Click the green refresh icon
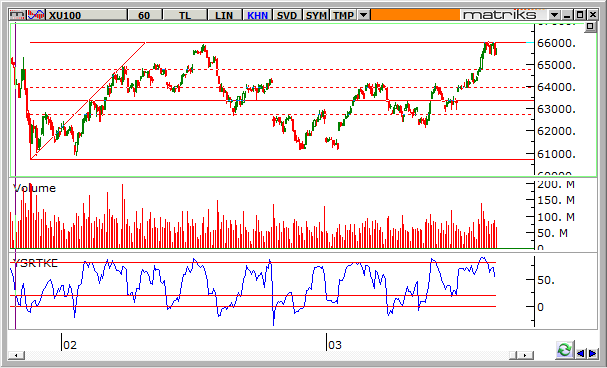 click(564, 350)
